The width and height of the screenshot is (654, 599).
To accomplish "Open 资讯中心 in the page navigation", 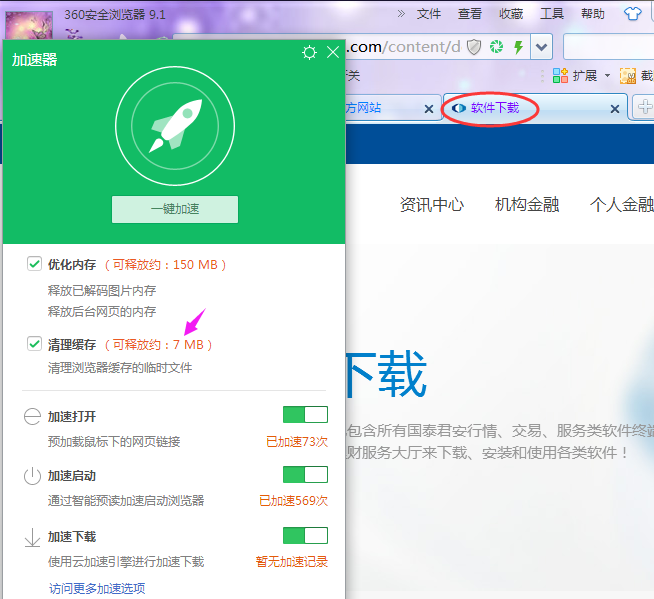I will (x=432, y=204).
